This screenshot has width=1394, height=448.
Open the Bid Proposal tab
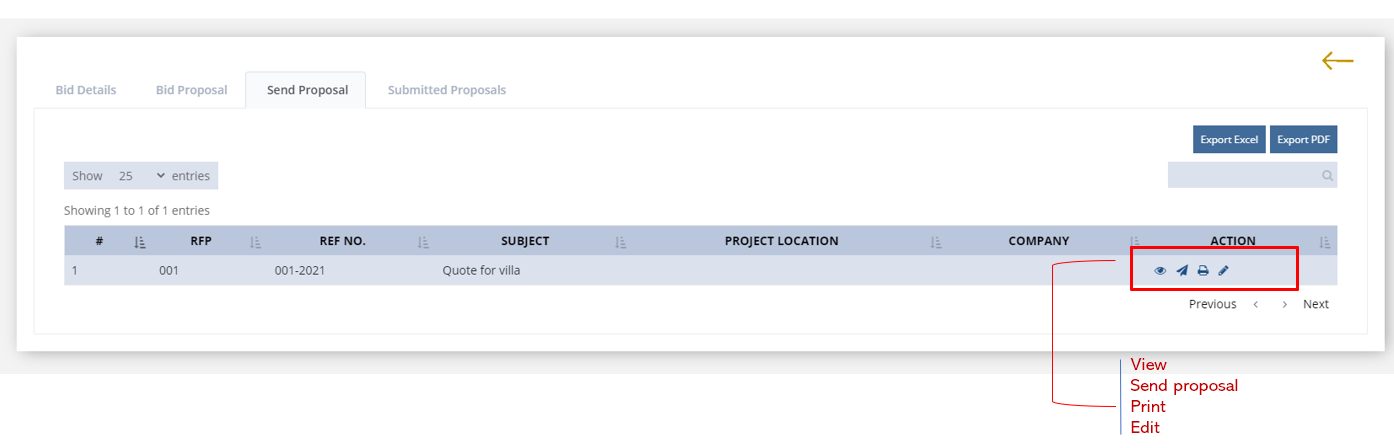(192, 90)
